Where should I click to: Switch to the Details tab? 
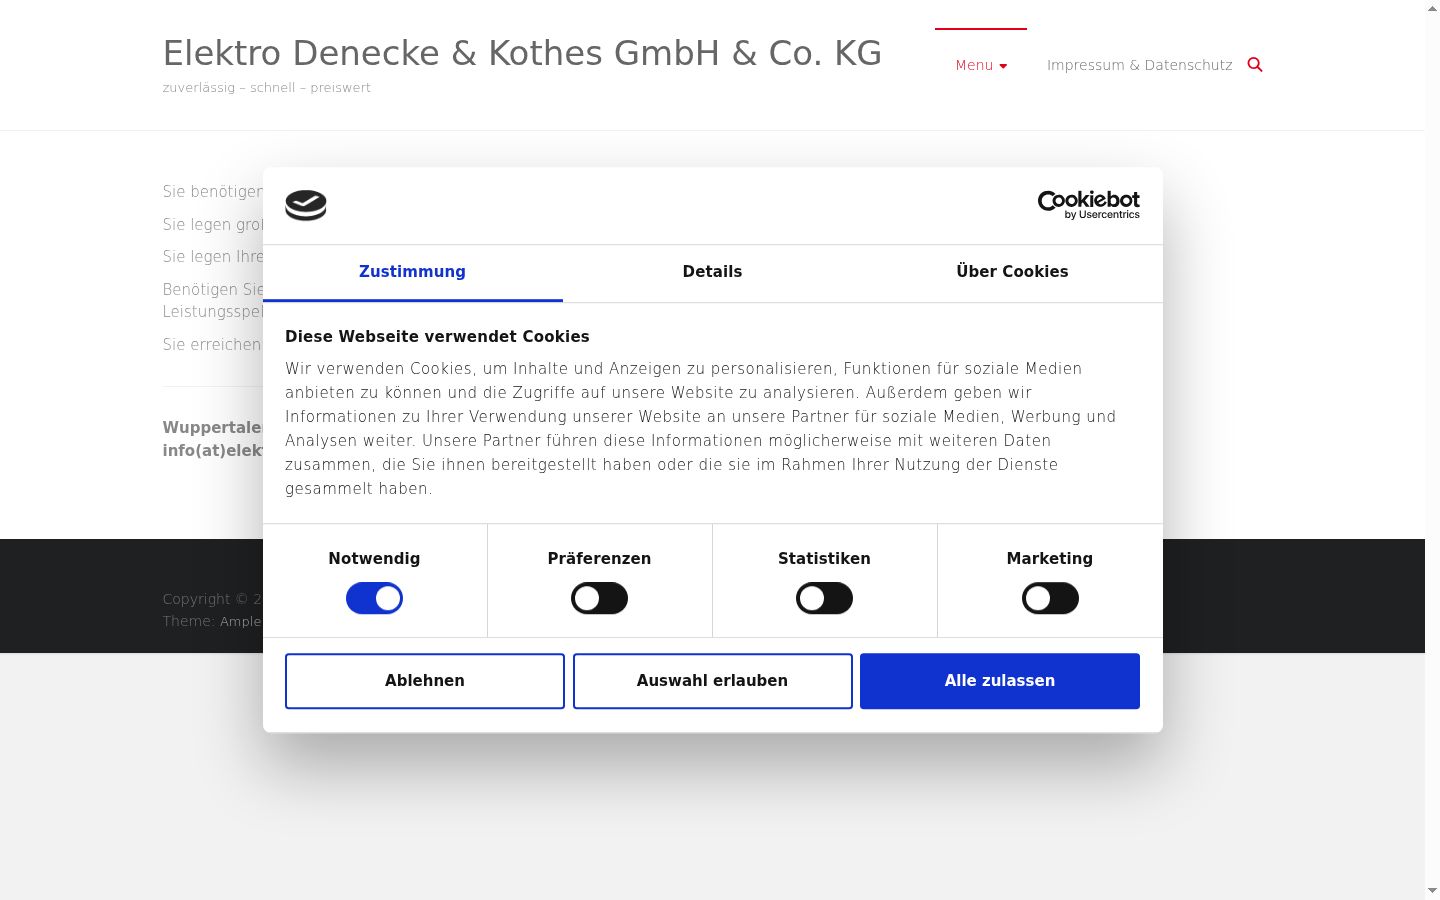click(x=712, y=272)
